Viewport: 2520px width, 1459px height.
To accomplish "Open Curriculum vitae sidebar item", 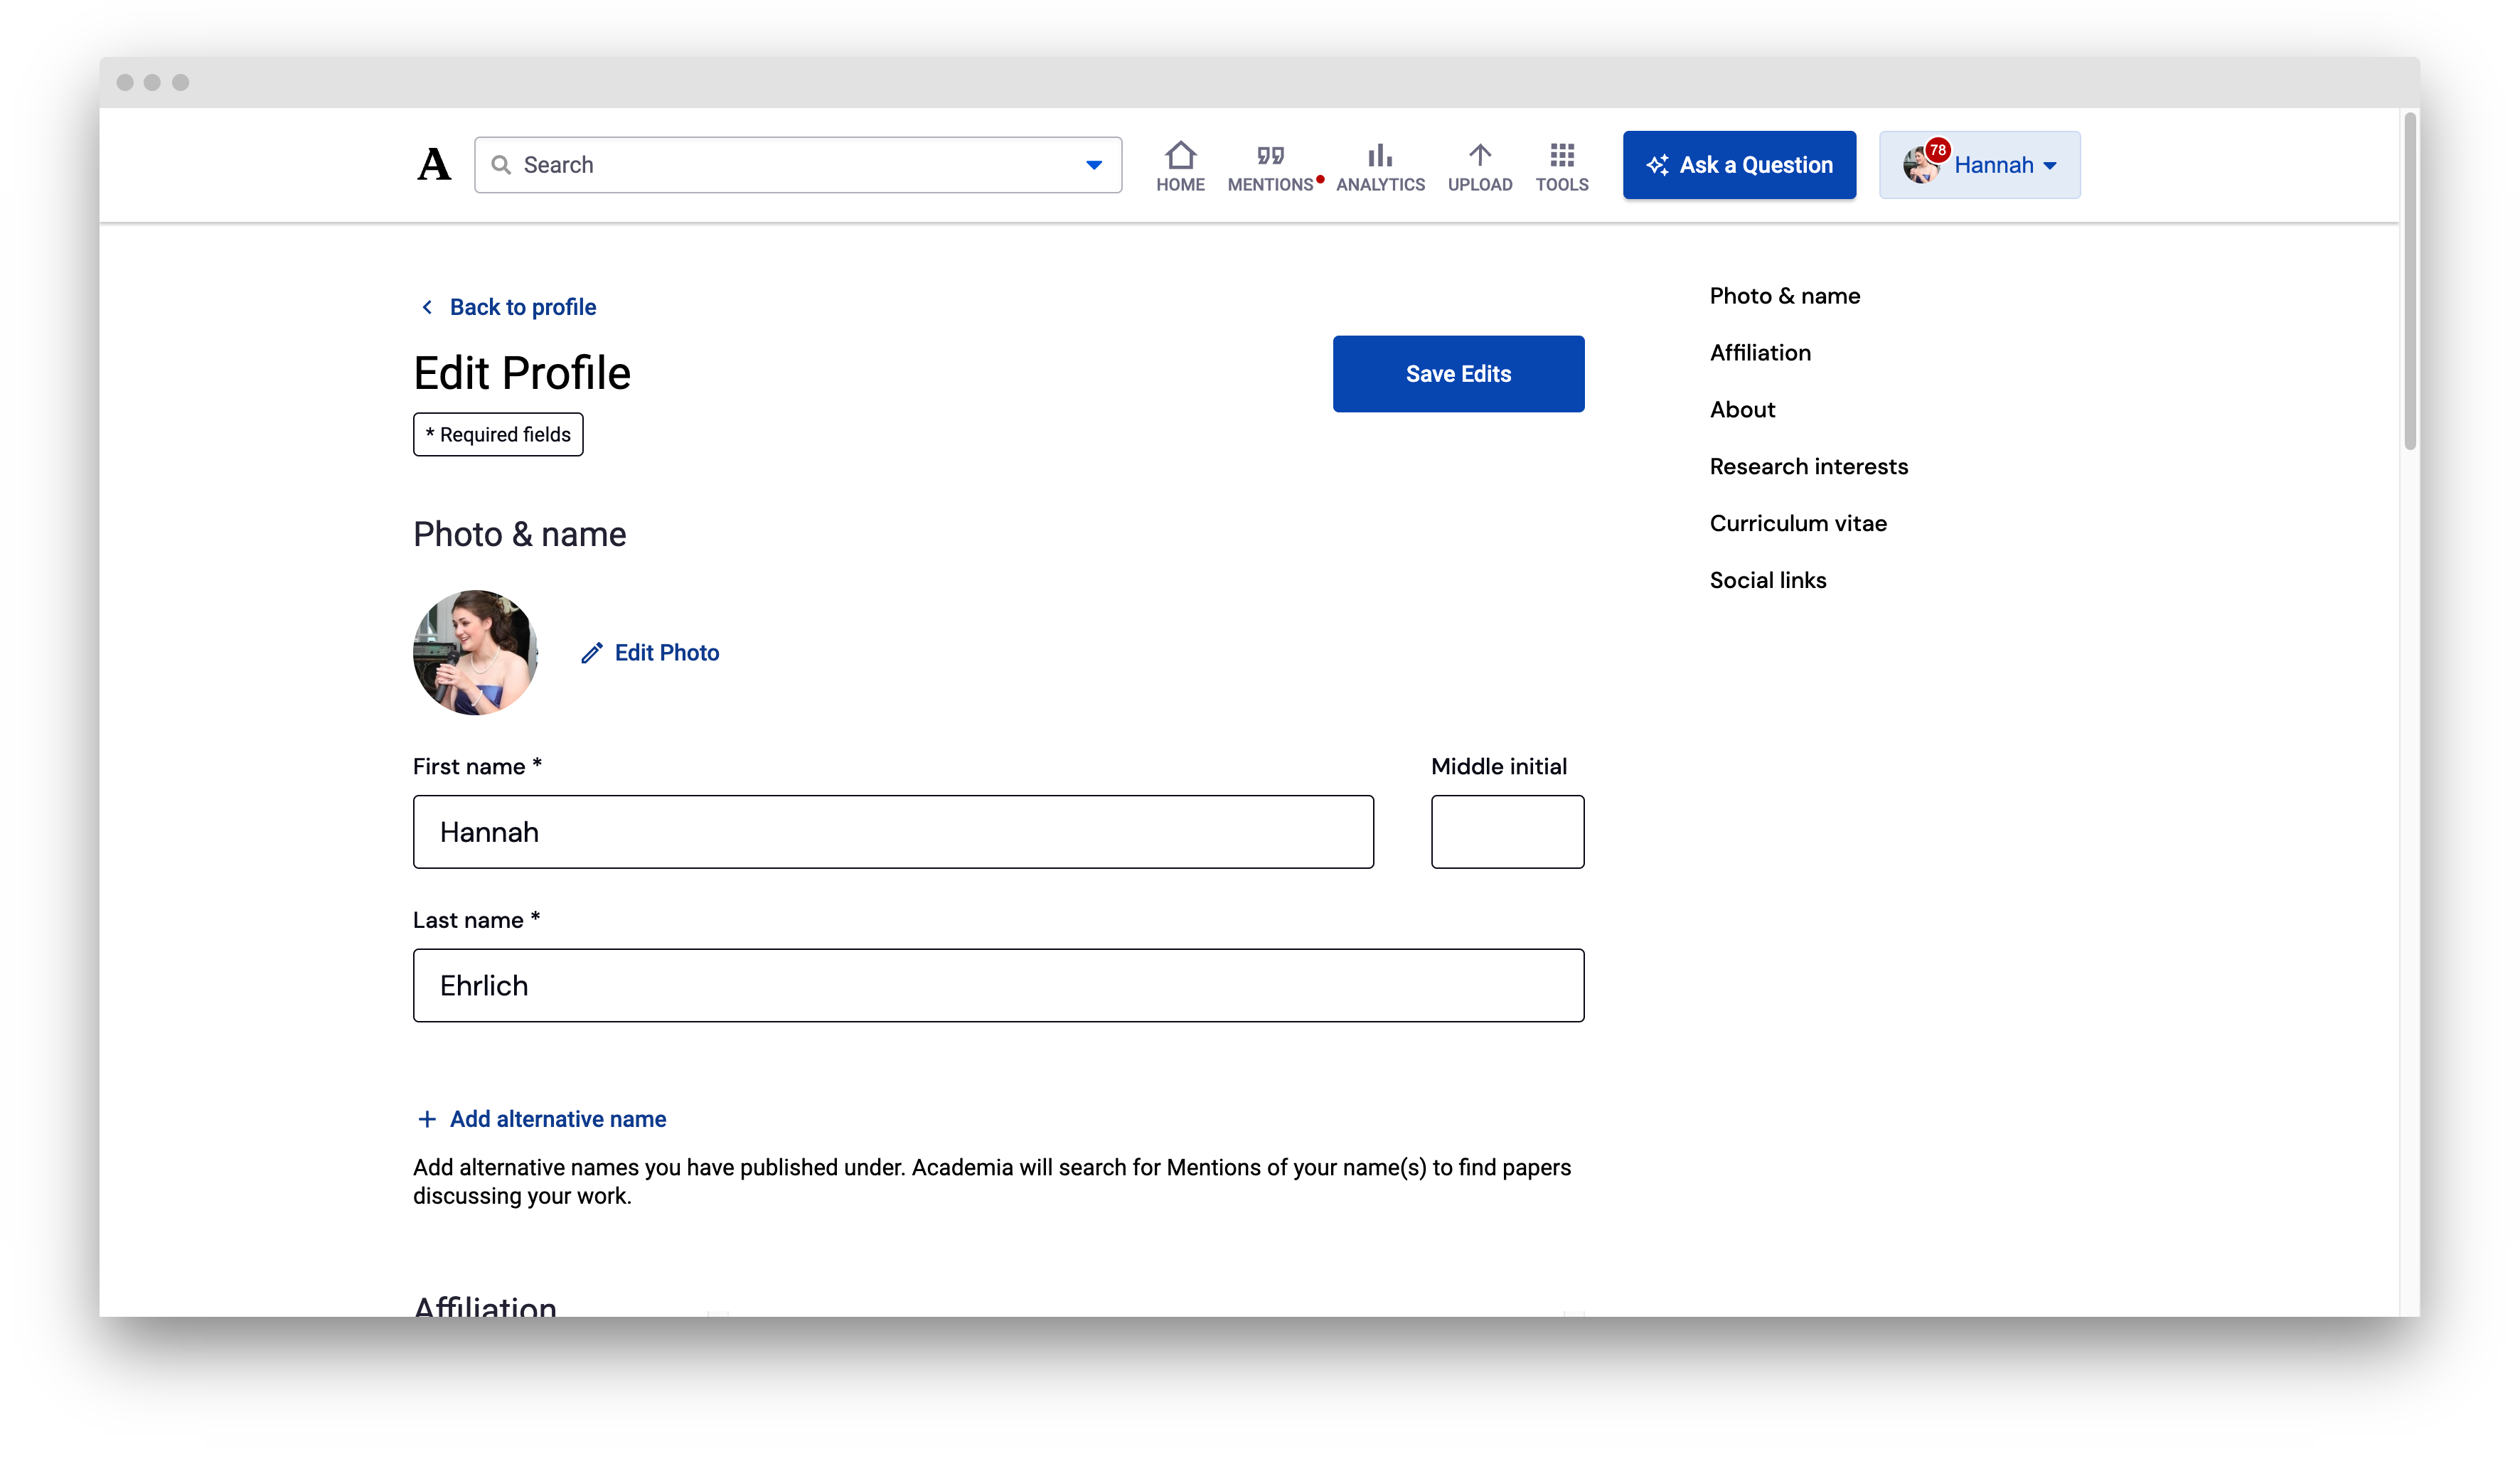I will [x=1798, y=524].
